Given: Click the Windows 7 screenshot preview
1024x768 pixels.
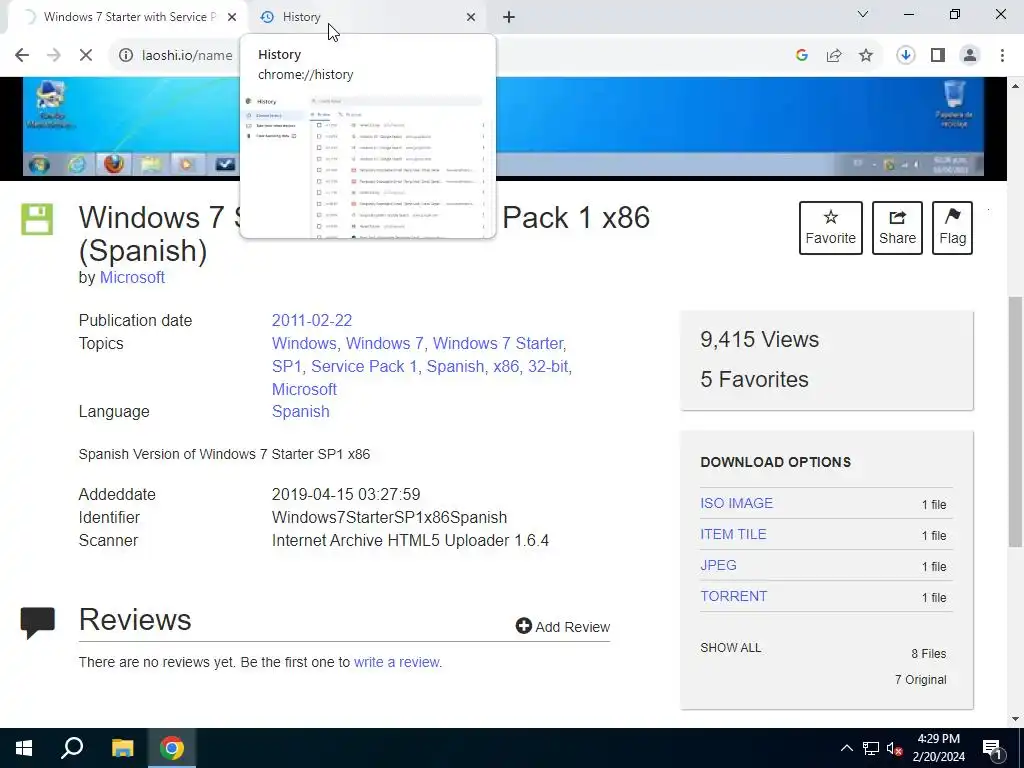Looking at the screenshot, I should pos(503,128).
